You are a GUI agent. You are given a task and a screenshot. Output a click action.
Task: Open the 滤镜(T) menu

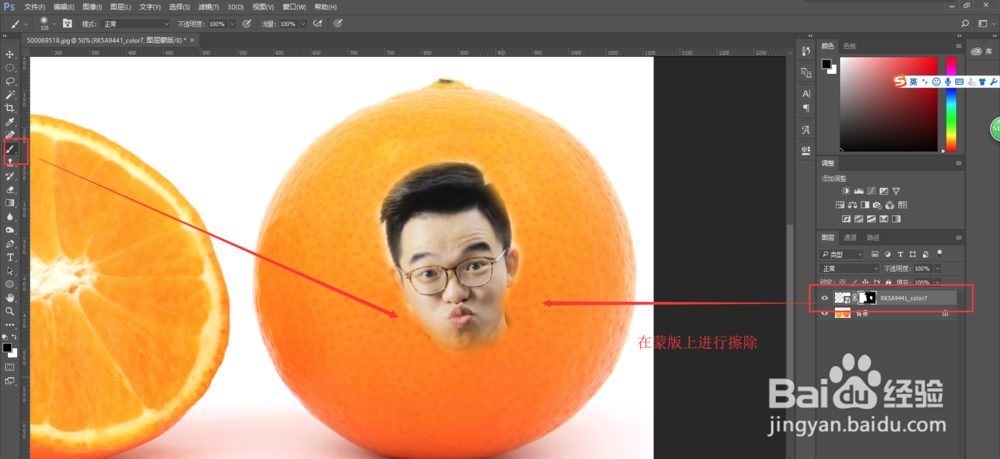tap(208, 7)
